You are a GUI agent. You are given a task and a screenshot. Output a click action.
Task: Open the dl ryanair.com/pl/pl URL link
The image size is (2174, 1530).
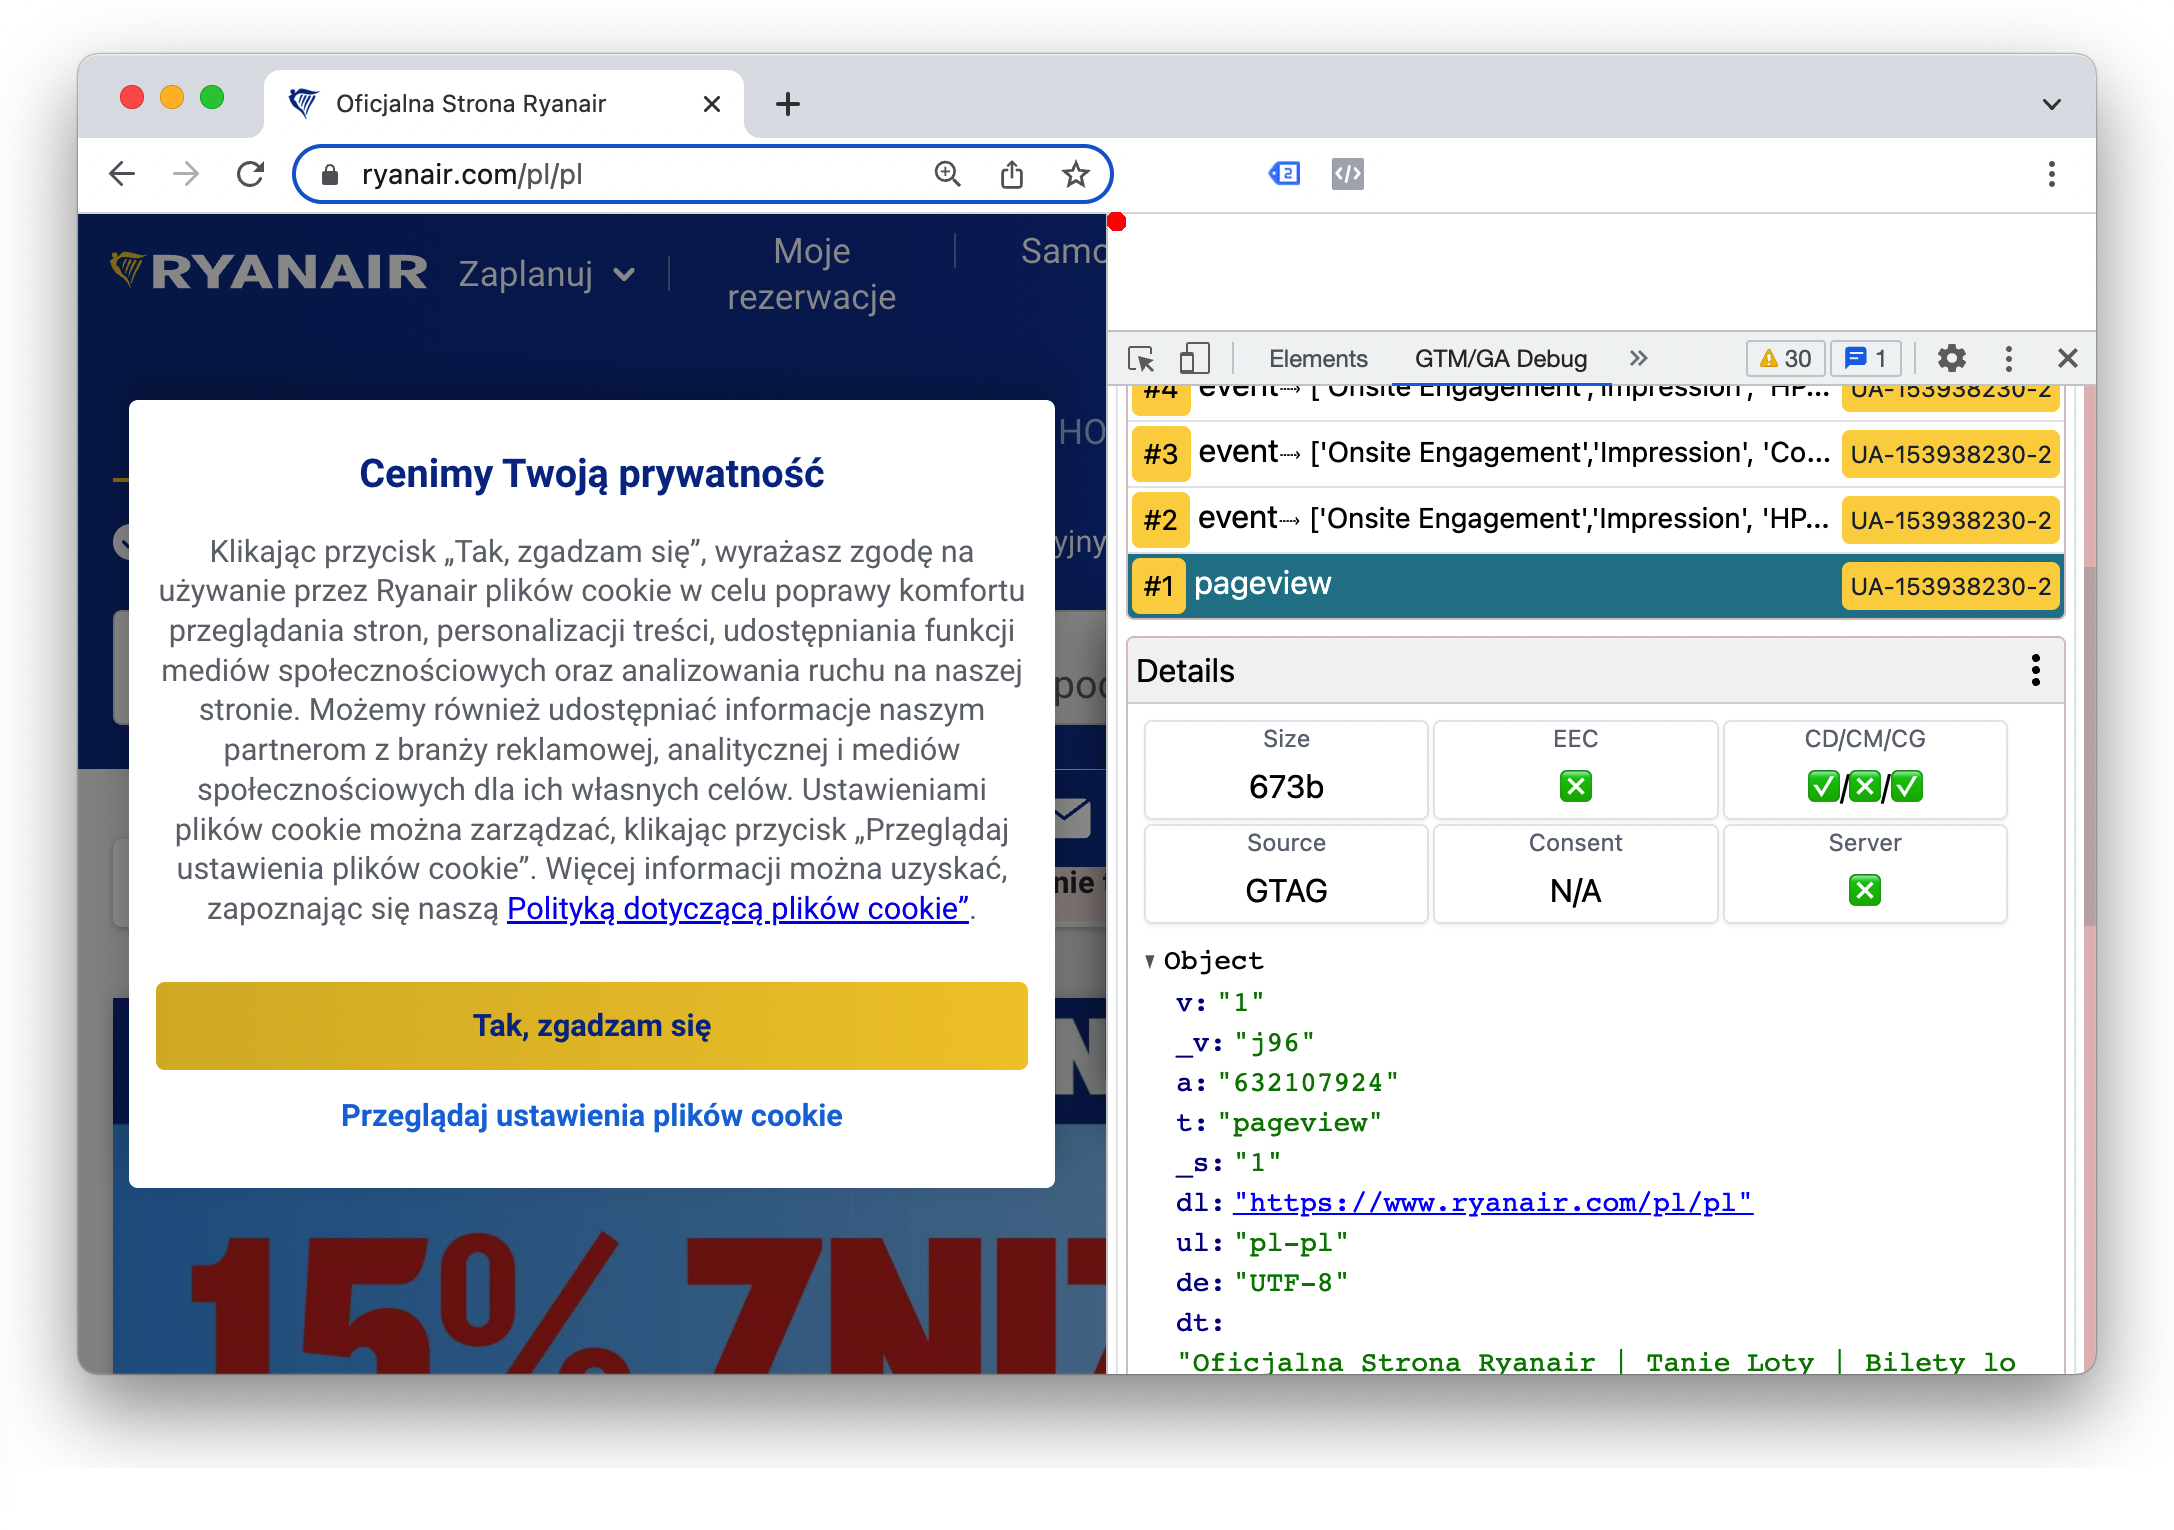click(x=1493, y=1202)
